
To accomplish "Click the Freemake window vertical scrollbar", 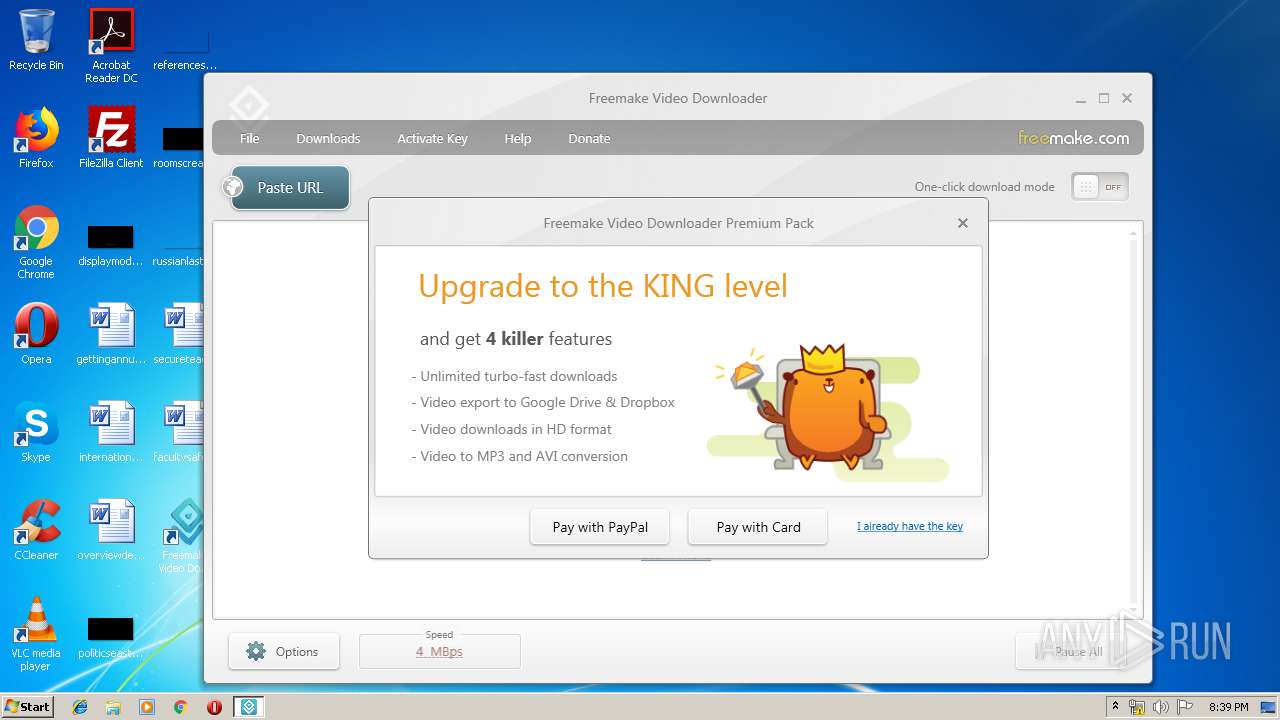I will pos(1133,424).
